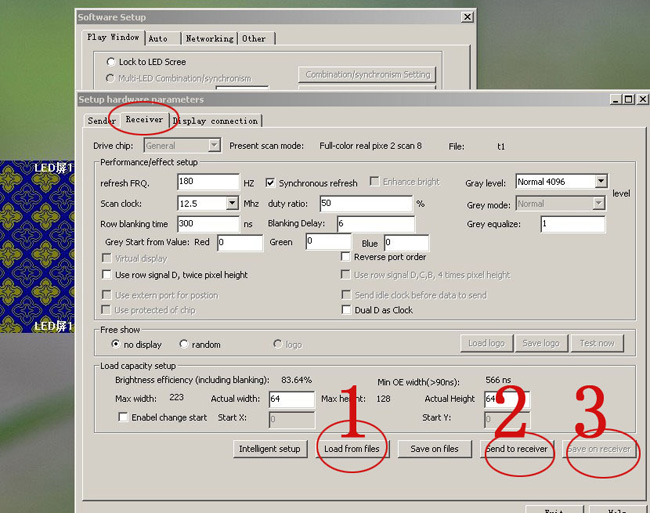Click the Load from files button
This screenshot has width=650, height=513.
click(x=351, y=449)
